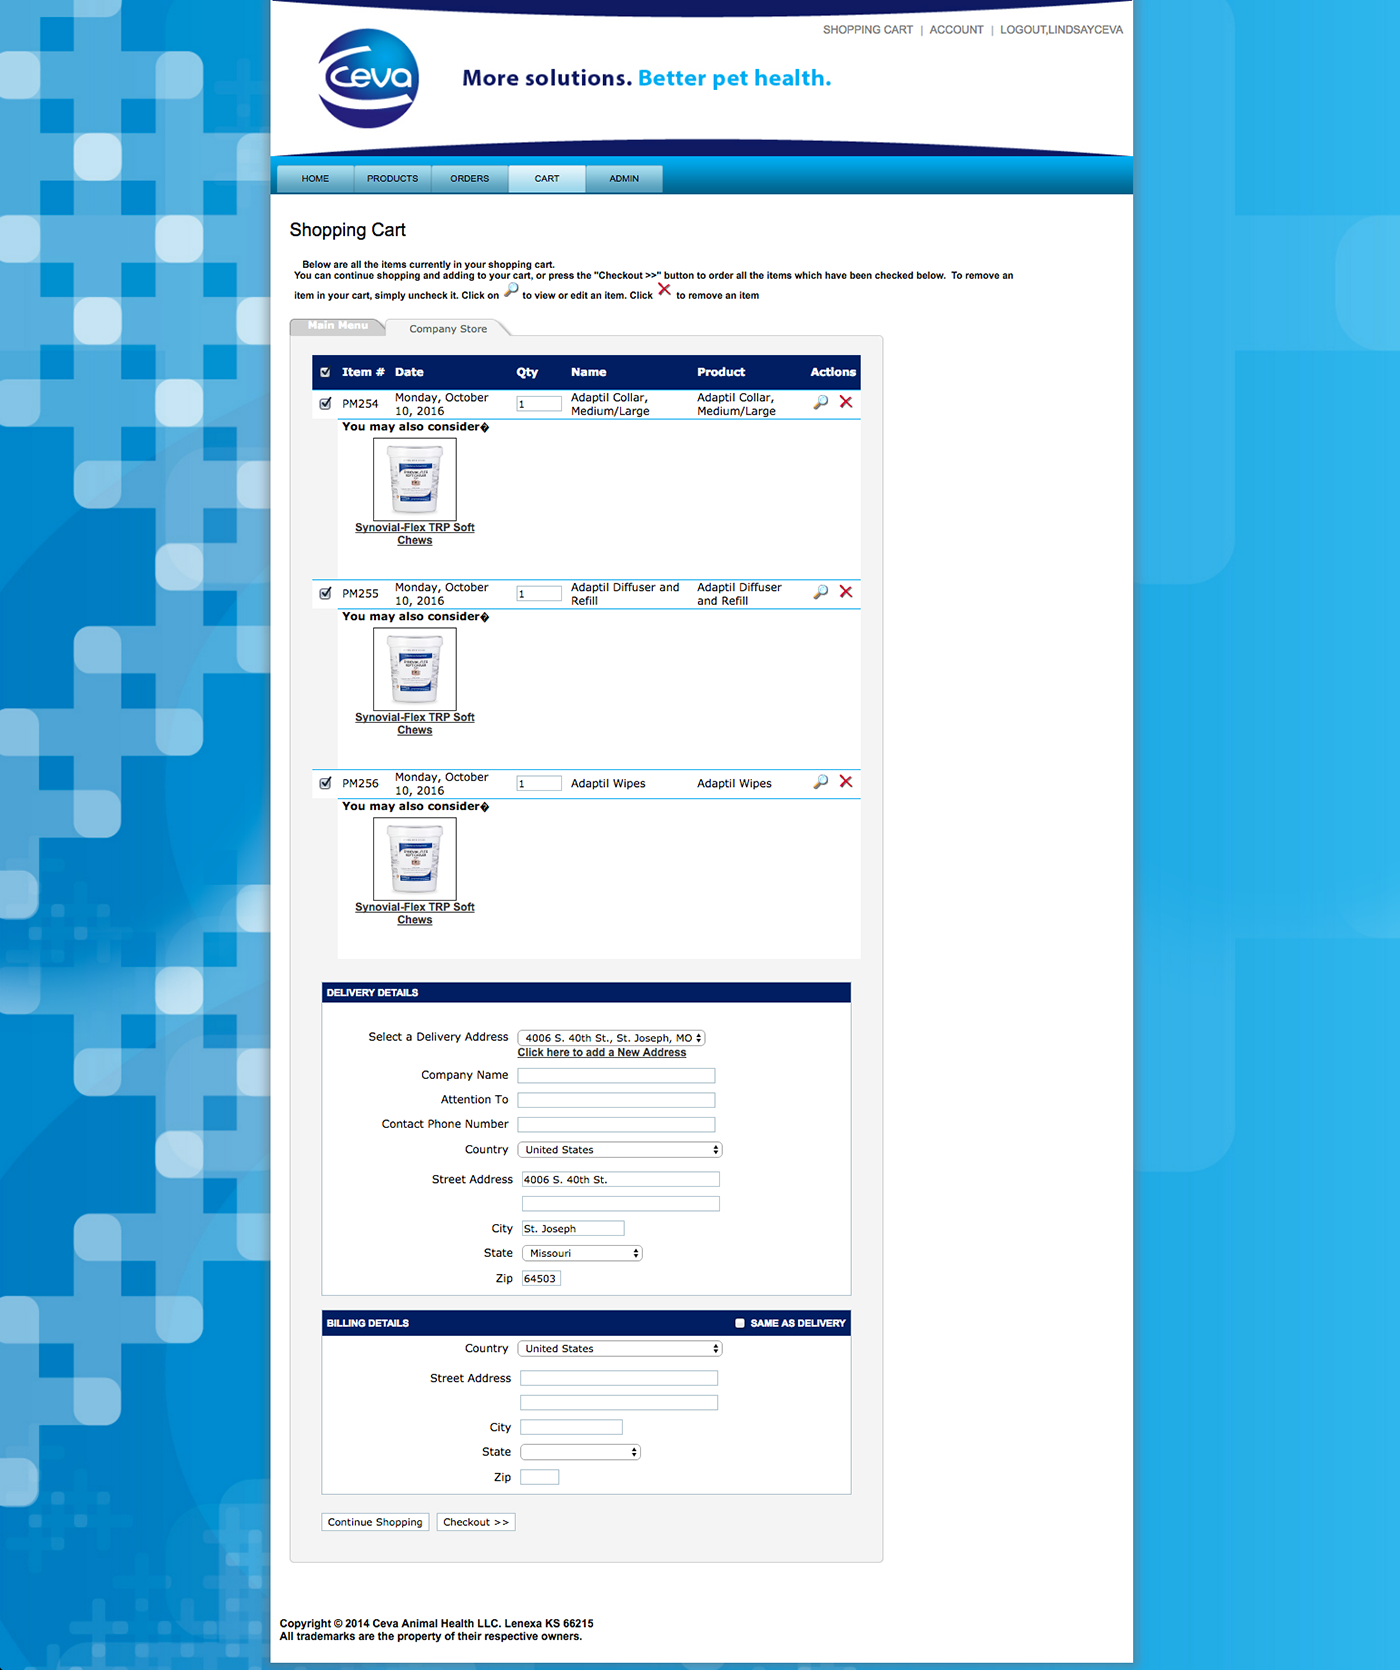Open Synovial-Flex link under PM256
The image size is (1400, 1670).
click(415, 914)
